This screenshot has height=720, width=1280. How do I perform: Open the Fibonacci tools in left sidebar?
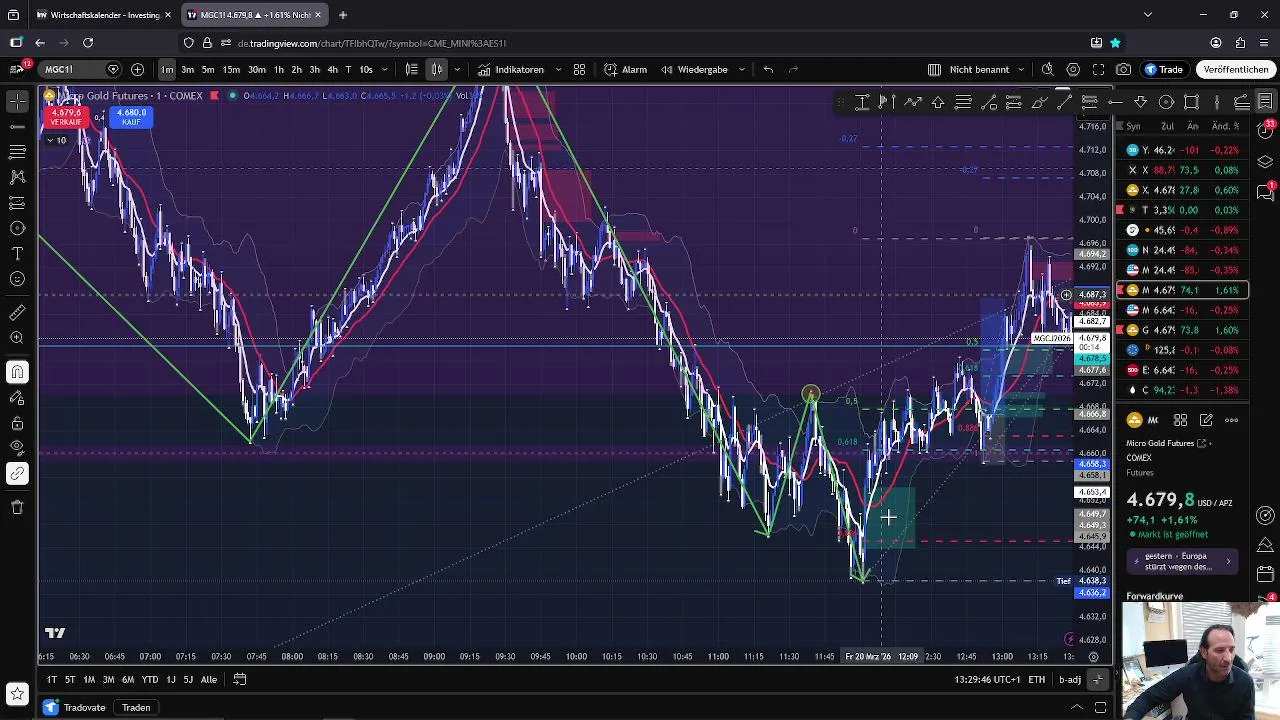pos(17,151)
